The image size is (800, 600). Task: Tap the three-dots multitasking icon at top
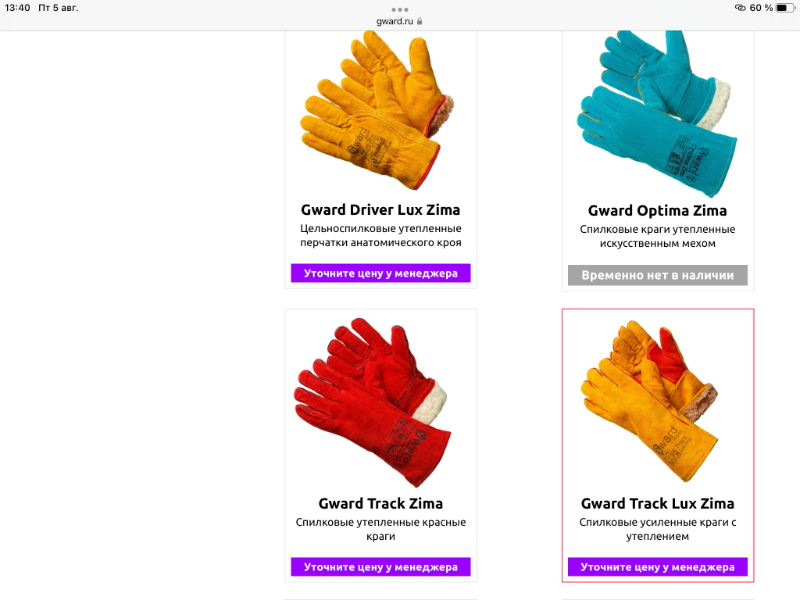point(399,10)
